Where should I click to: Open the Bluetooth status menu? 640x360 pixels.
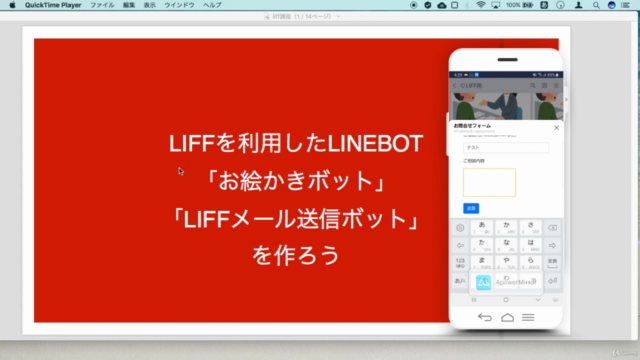[x=467, y=5]
